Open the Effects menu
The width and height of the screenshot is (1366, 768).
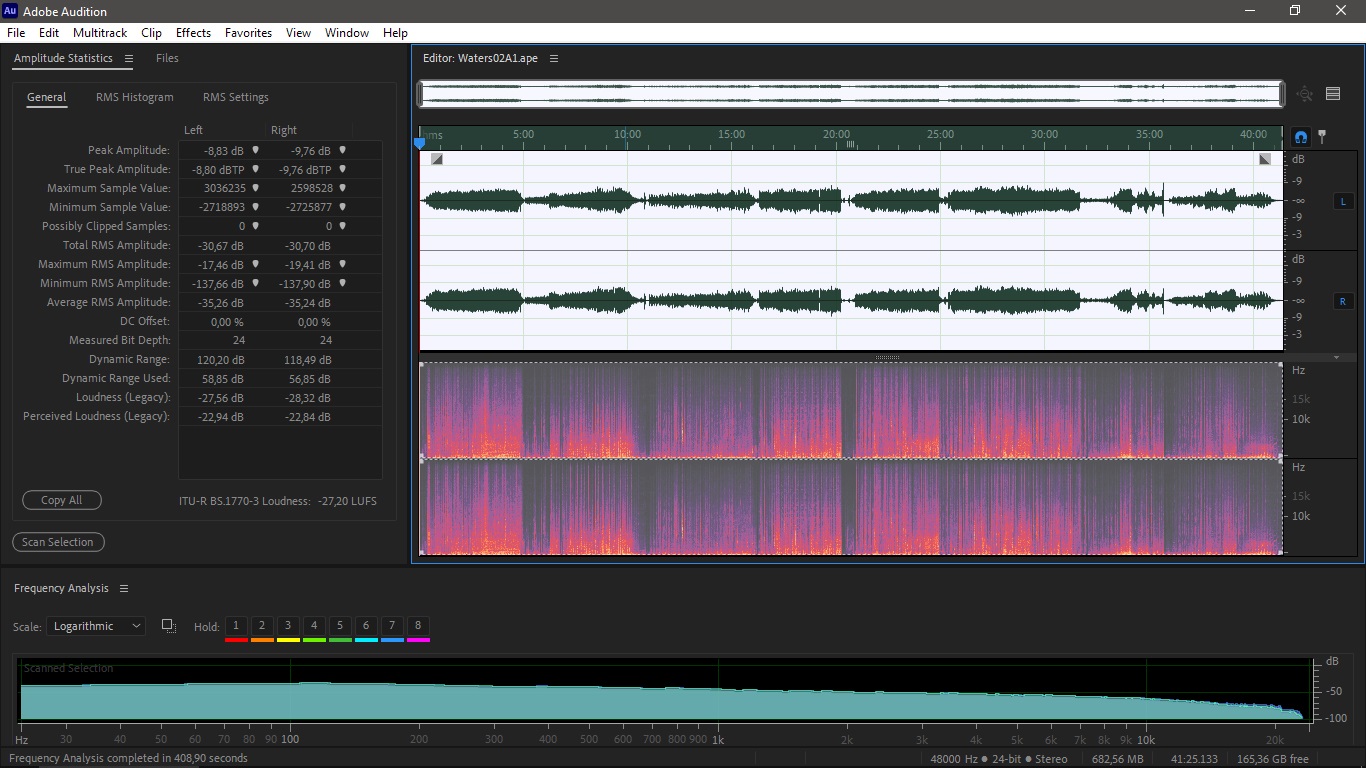[193, 33]
